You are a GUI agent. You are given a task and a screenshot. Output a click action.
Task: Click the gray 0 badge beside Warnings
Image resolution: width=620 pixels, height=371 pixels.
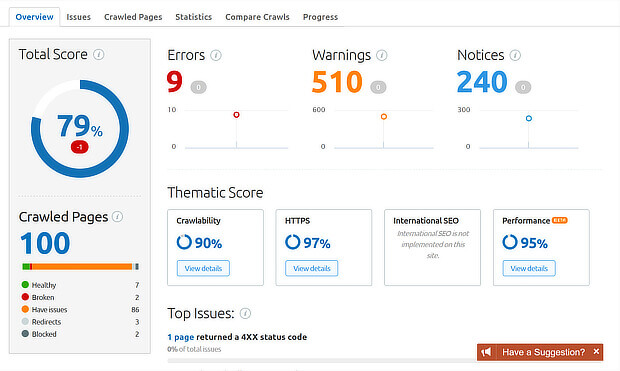(x=378, y=87)
